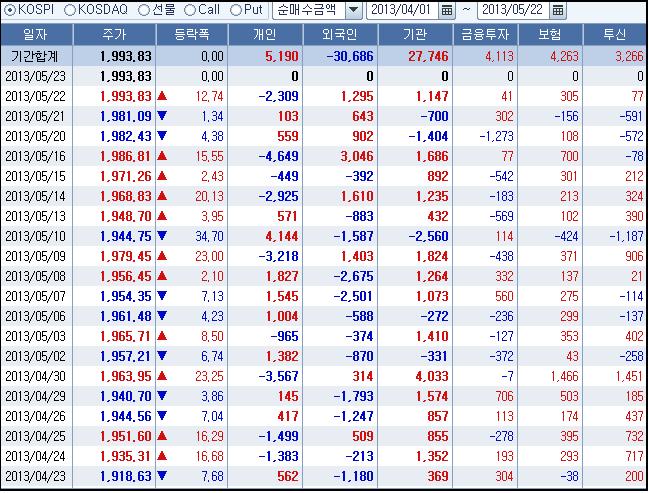
Task: Click the price 1,944.75
Action: tap(126, 236)
